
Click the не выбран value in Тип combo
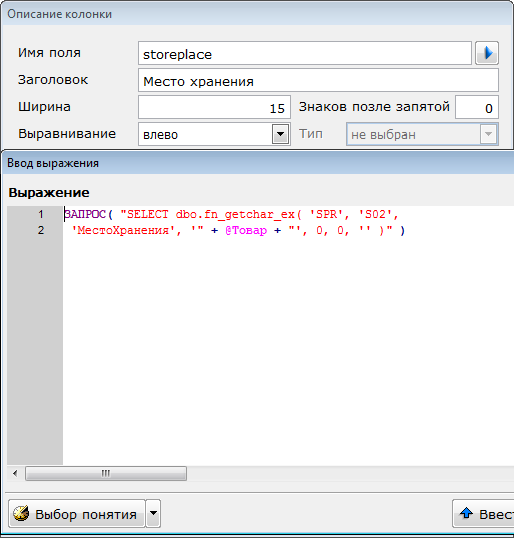click(383, 134)
